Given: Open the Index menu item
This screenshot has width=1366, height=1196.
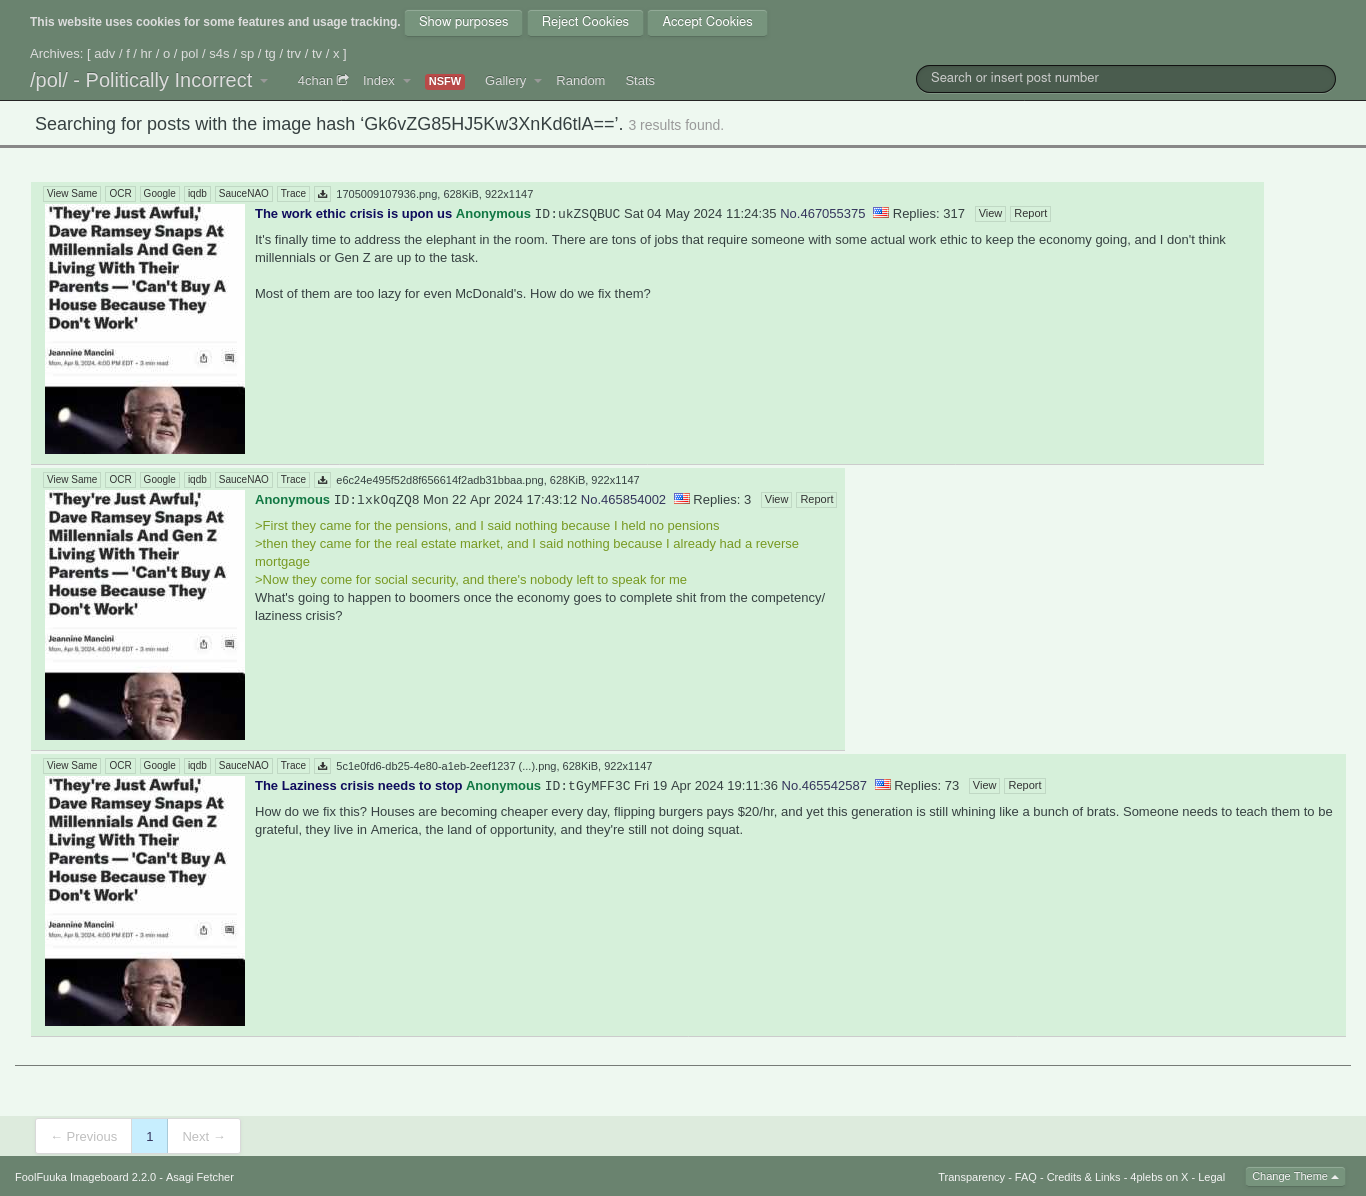Looking at the screenshot, I should [x=379, y=81].
